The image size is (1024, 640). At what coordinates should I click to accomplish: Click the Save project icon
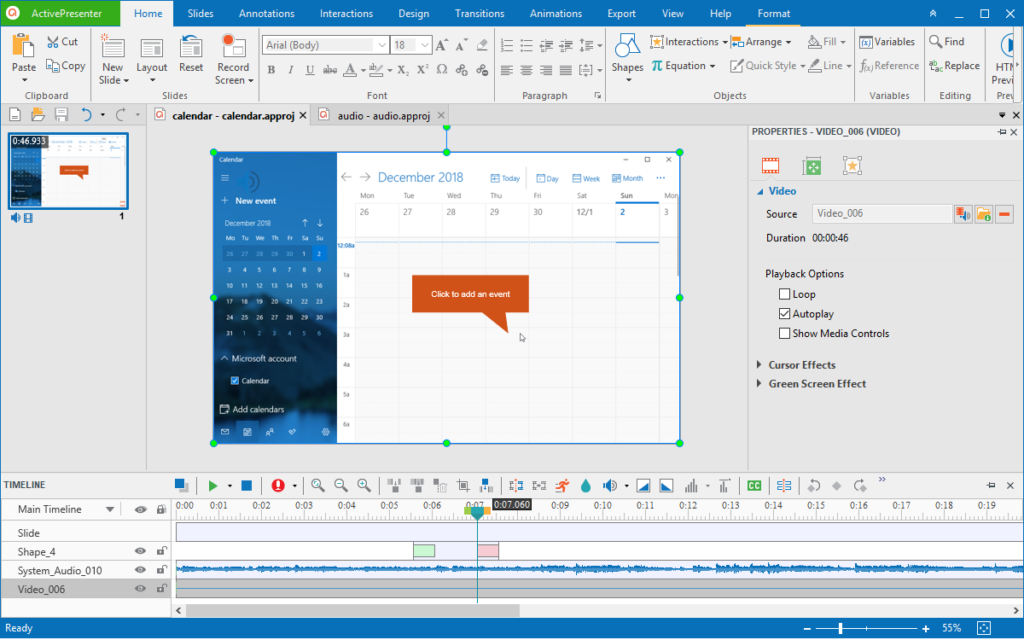point(61,115)
